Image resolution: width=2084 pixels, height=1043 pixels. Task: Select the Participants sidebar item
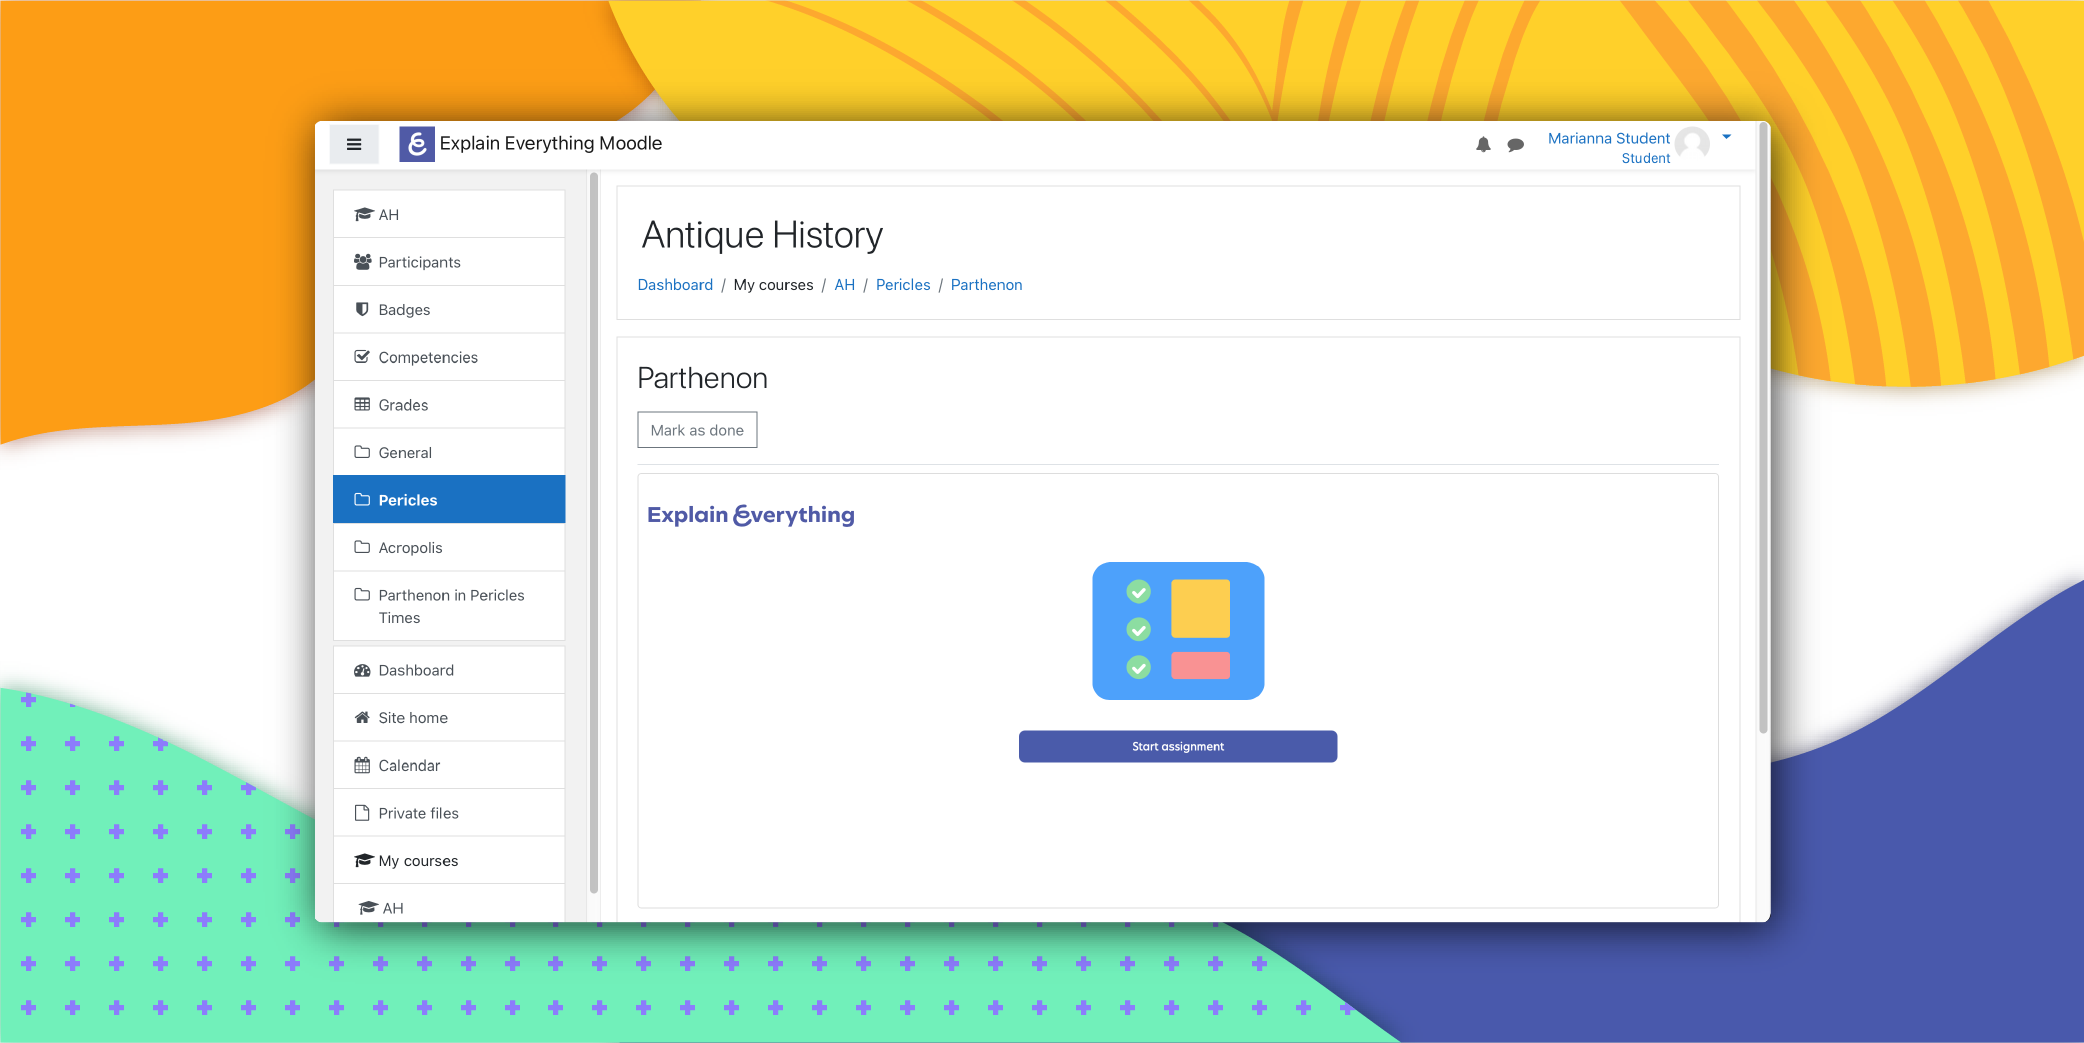449,262
